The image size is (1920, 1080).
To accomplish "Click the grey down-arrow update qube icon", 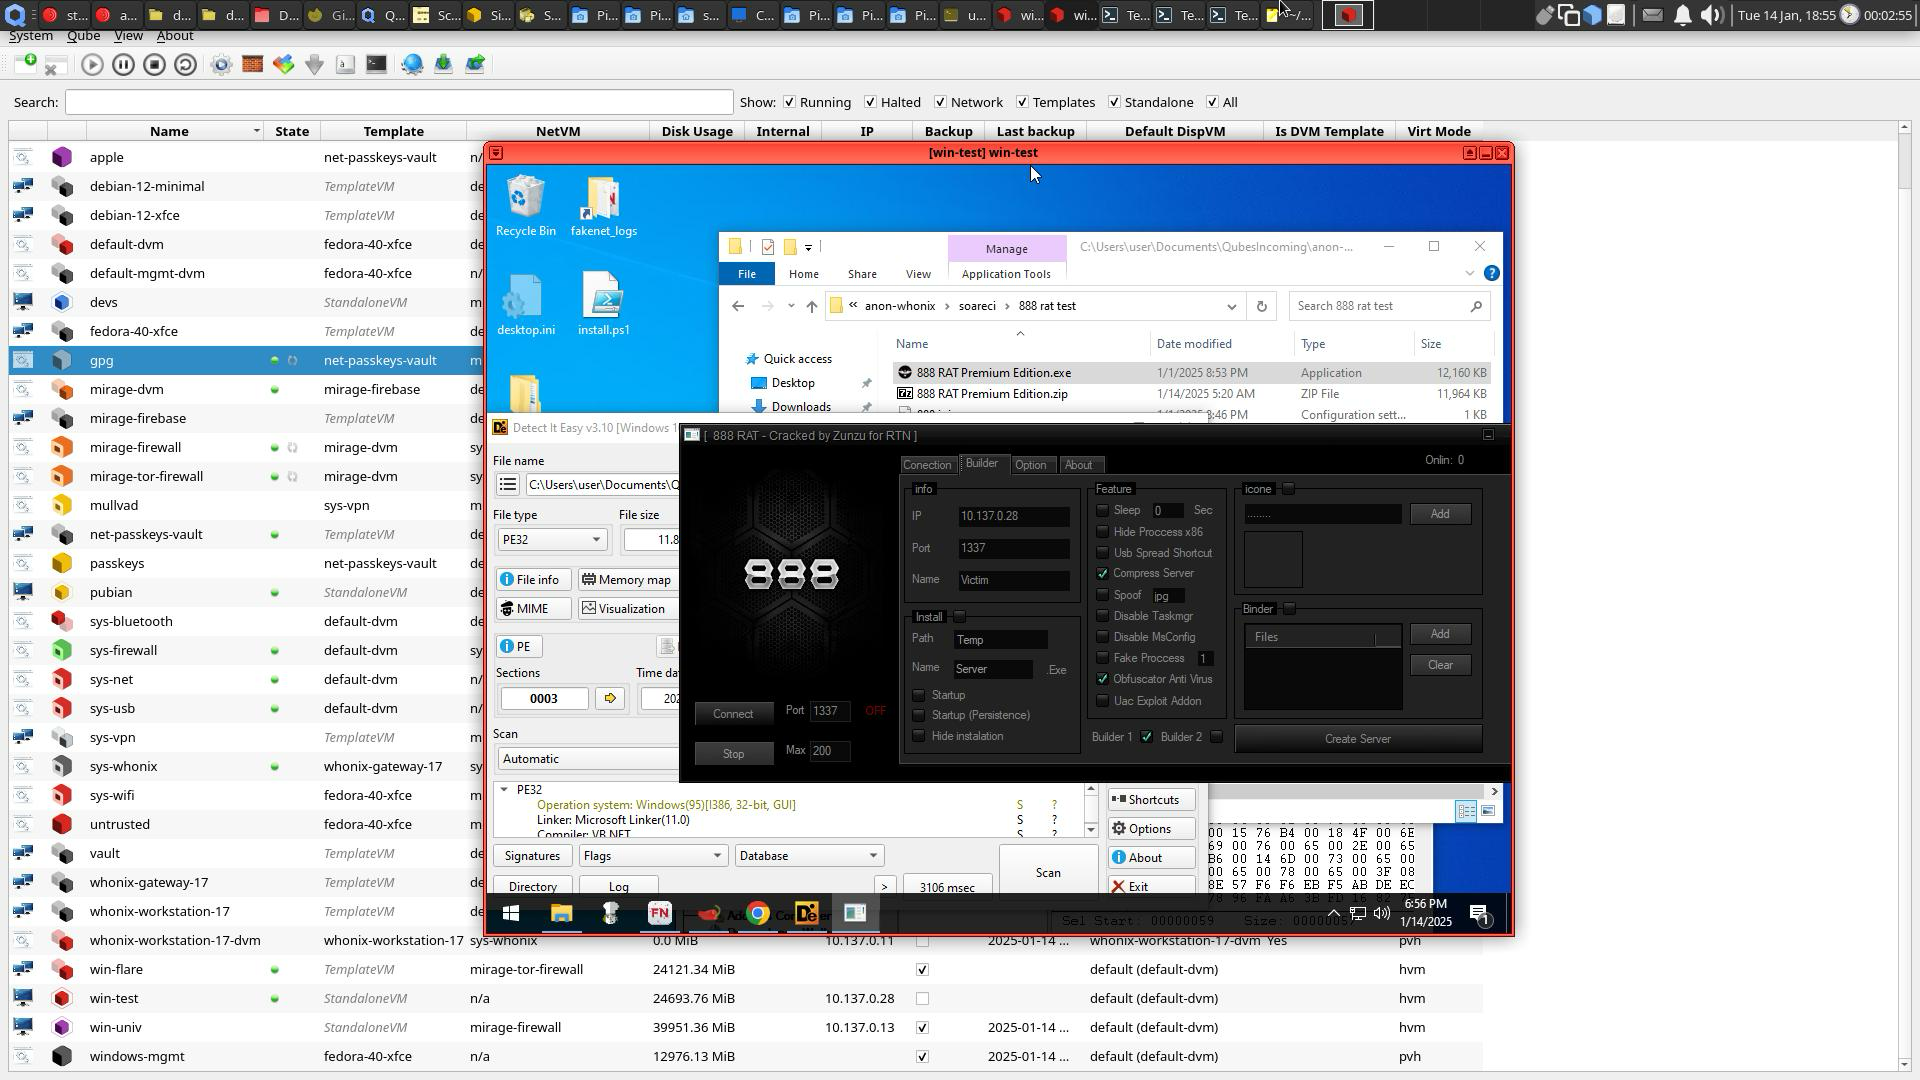I will 314,64.
